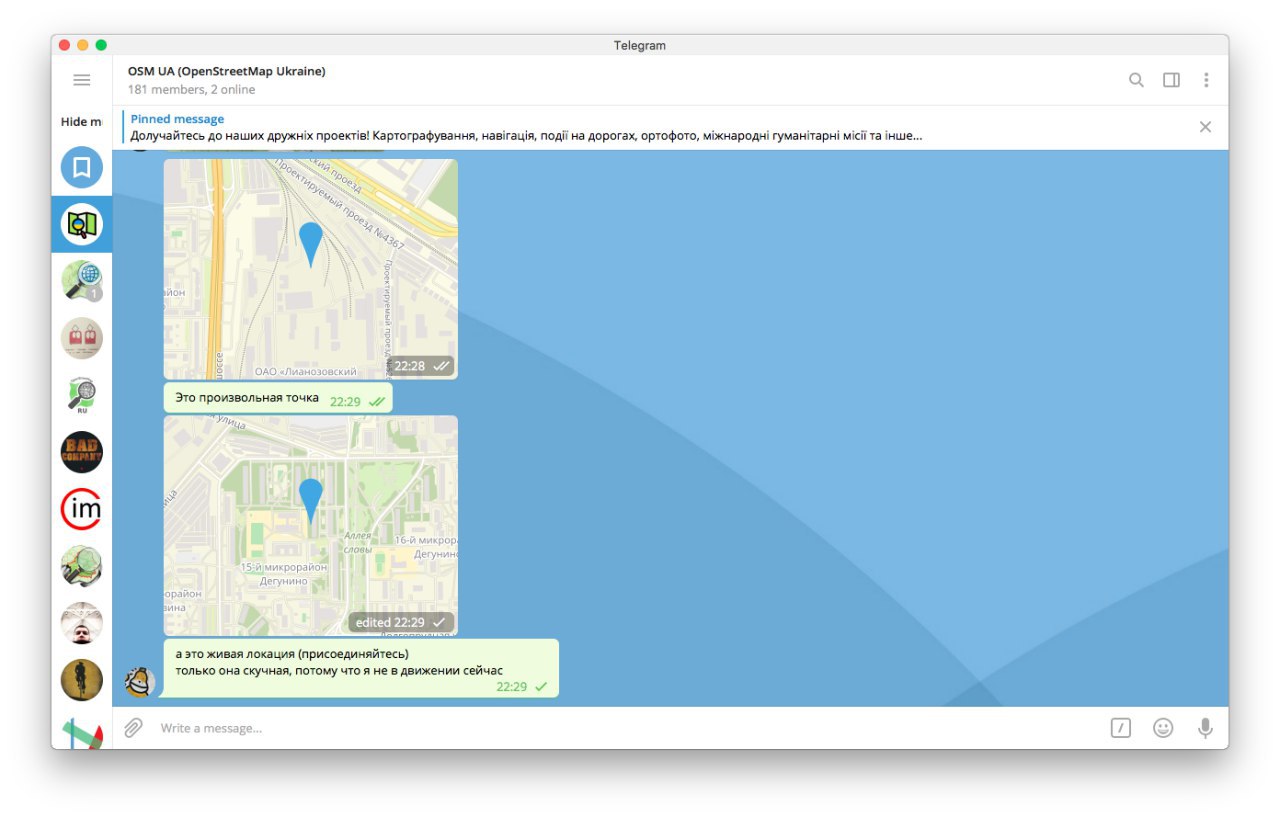Open the chat with cyclist avatar

(x=82, y=680)
